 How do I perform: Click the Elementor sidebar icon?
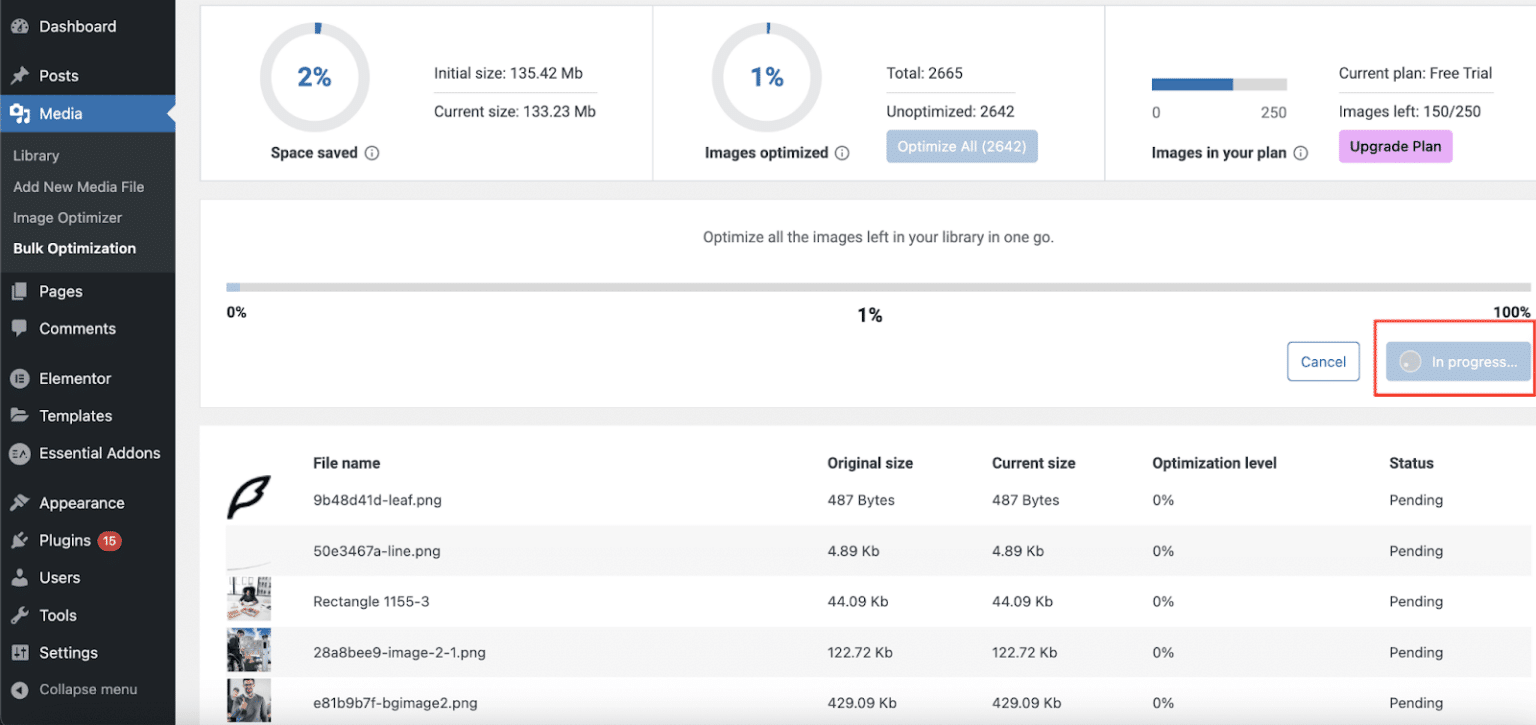22,378
